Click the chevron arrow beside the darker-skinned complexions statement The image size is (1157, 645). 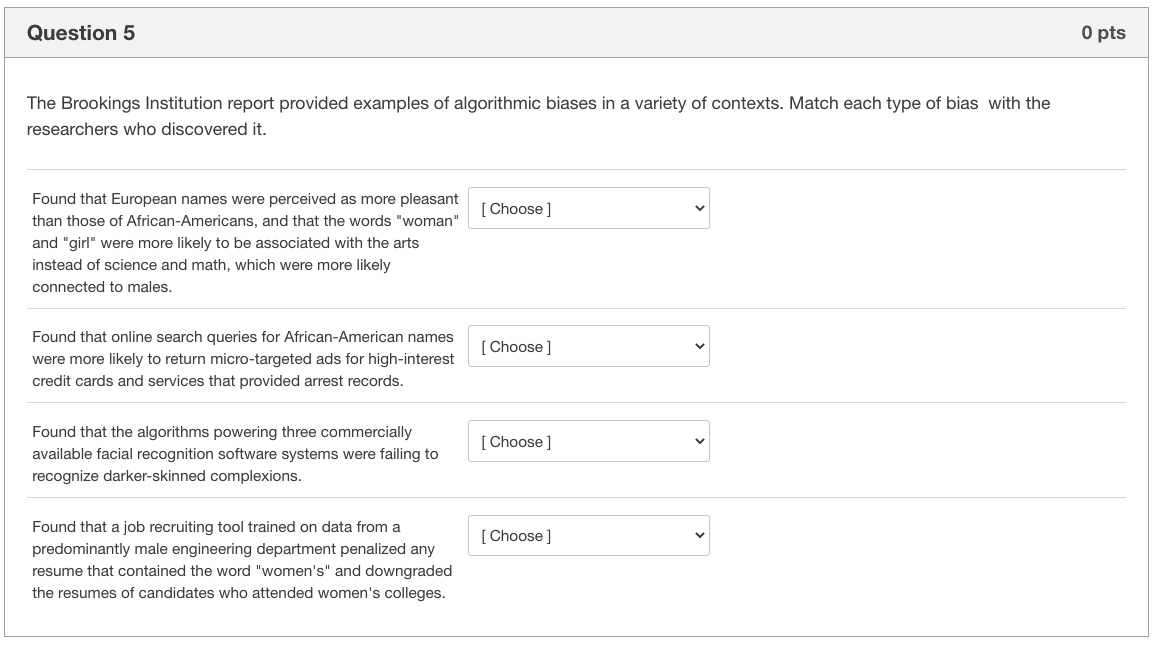pos(699,441)
